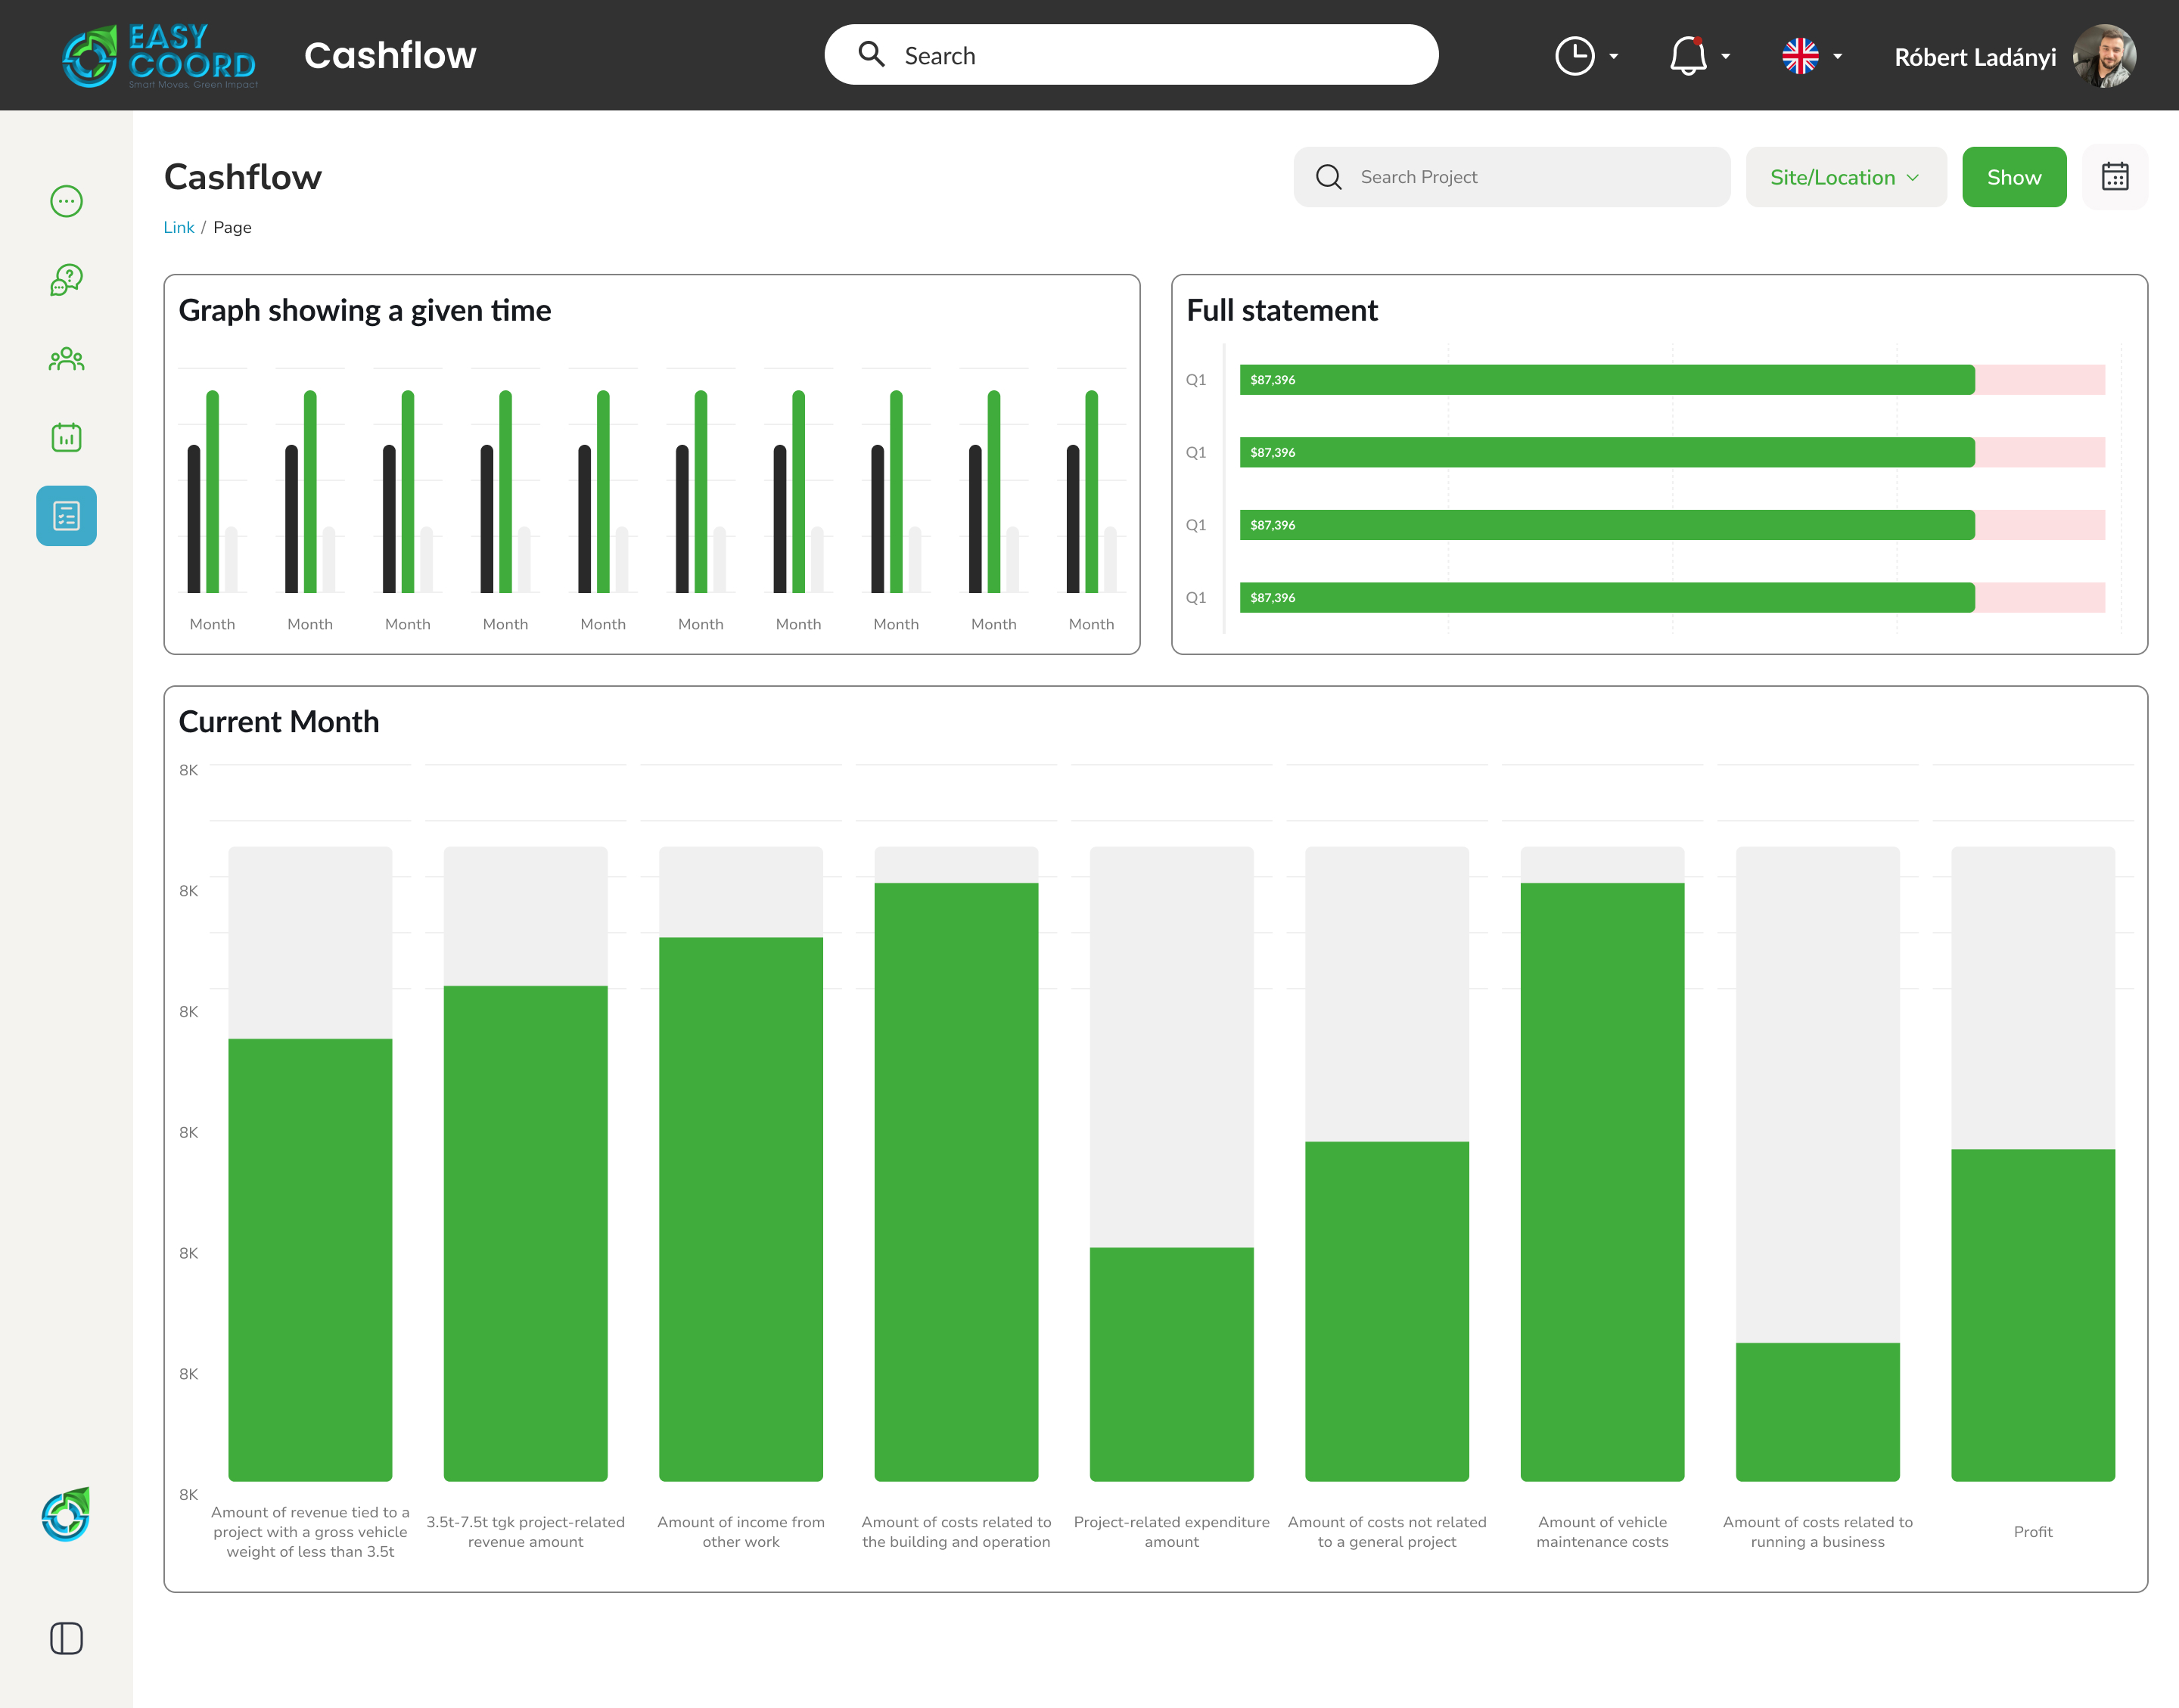The image size is (2179, 1708).
Task: Open the calendar chart sidebar icon
Action: point(66,437)
